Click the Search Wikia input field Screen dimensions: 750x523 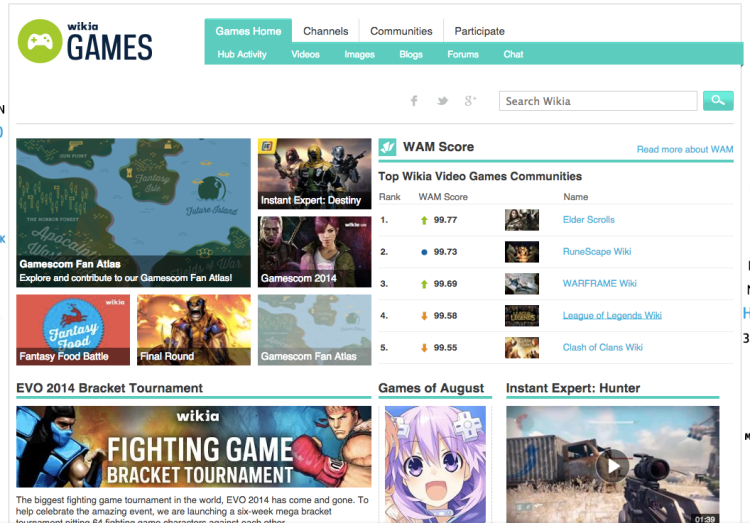click(x=598, y=101)
